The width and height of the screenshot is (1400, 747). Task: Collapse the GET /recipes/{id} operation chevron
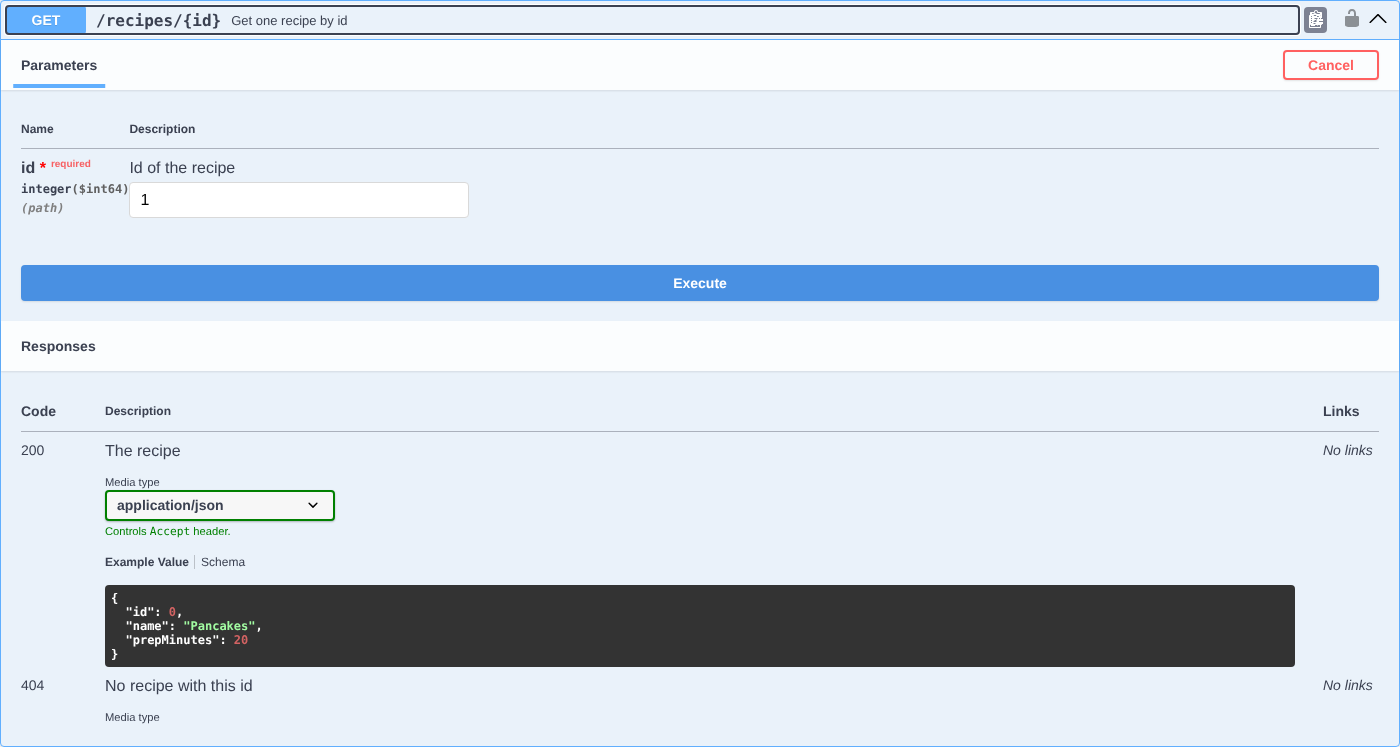click(x=1378, y=19)
